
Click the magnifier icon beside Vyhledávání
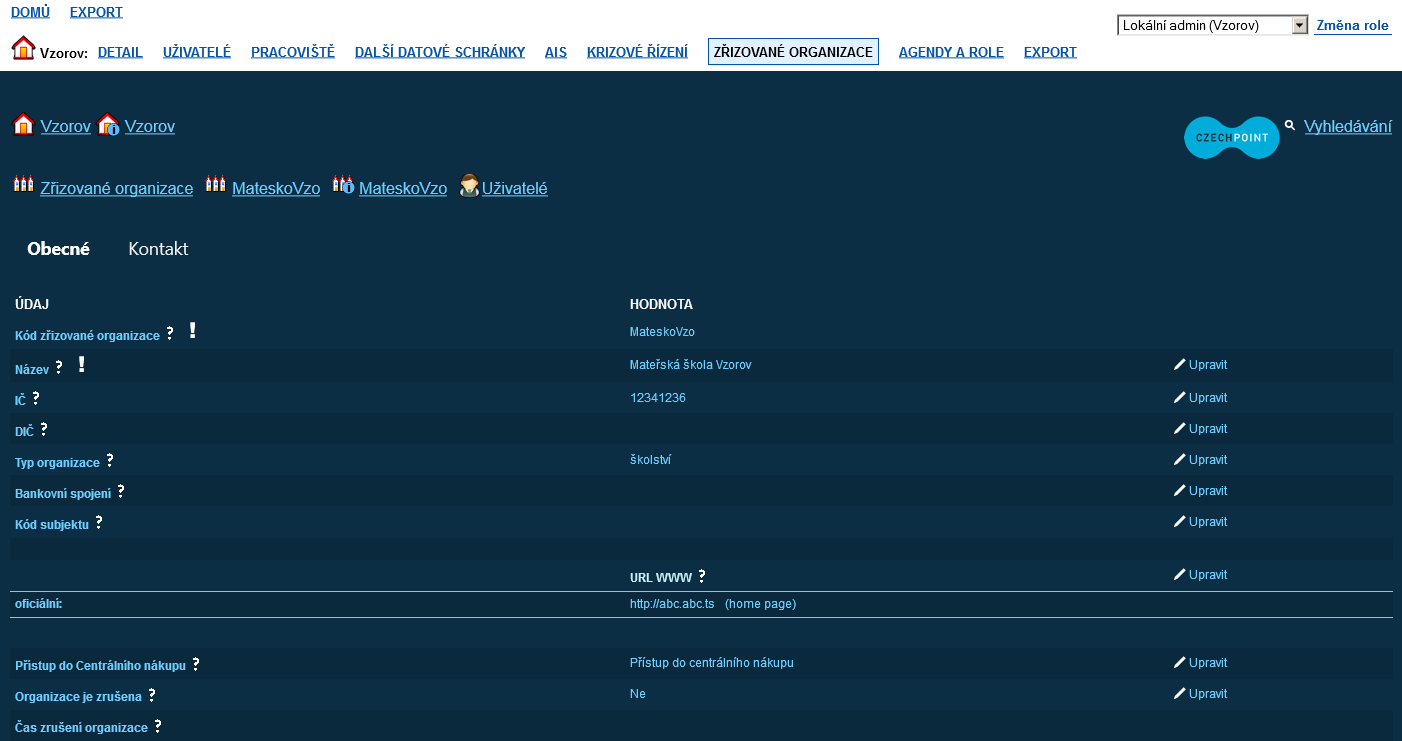[1290, 126]
